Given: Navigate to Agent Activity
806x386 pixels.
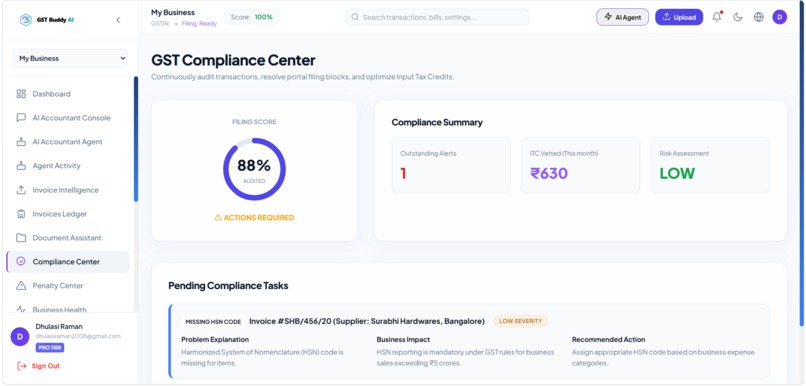Looking at the screenshot, I should coord(57,166).
